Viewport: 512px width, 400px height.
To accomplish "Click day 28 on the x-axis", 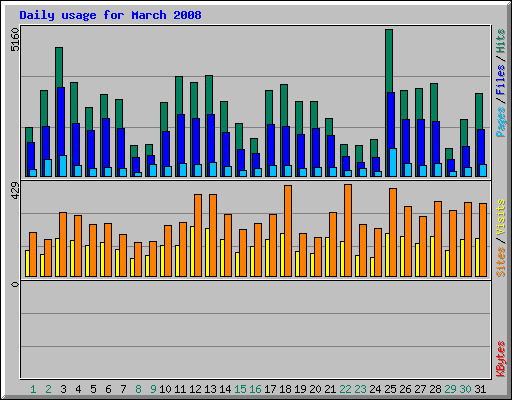I will (435, 389).
